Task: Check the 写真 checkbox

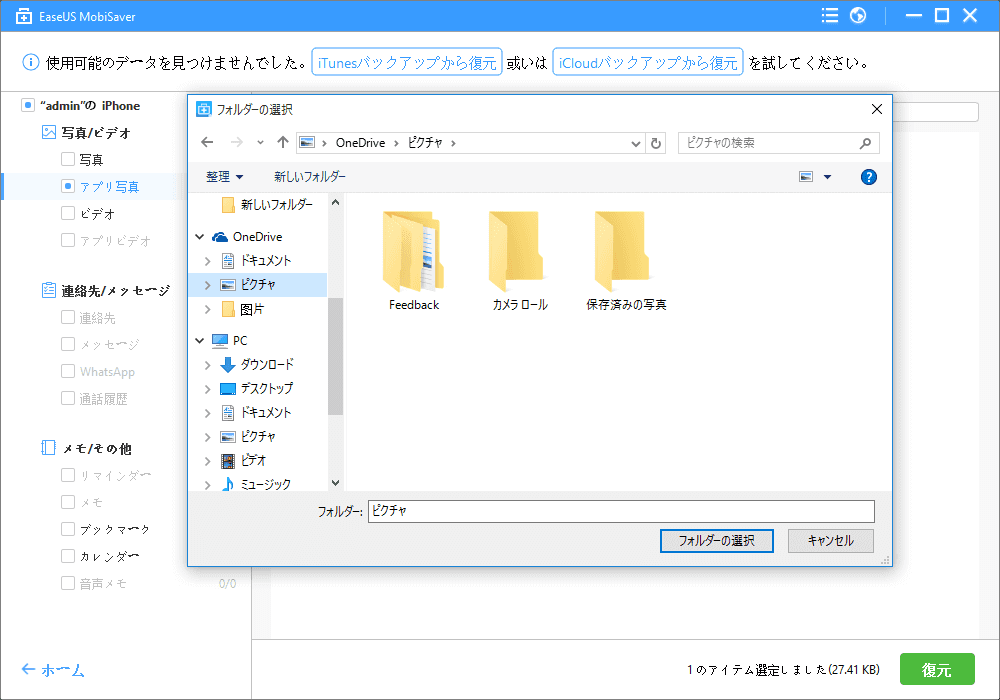Action: click(x=68, y=159)
